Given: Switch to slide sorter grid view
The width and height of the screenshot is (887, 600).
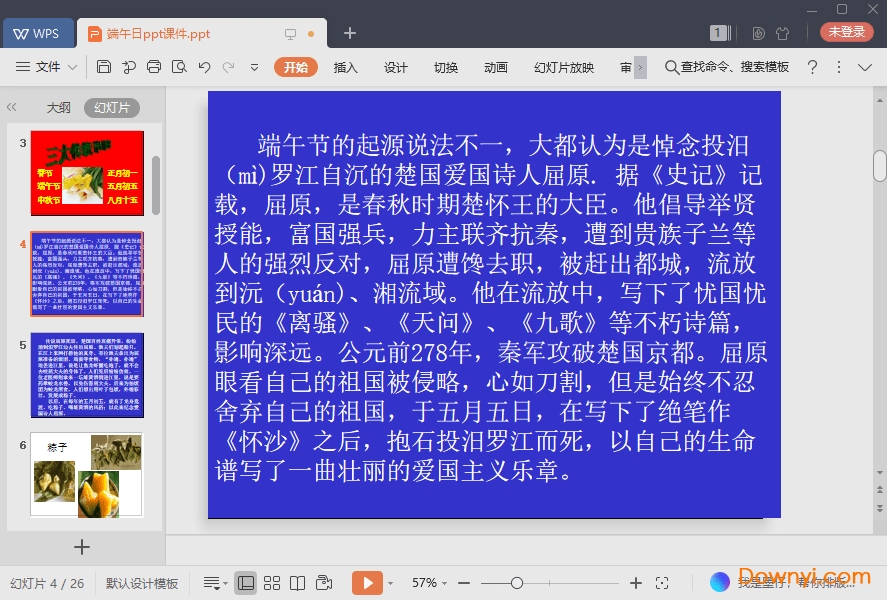Looking at the screenshot, I should point(271,583).
